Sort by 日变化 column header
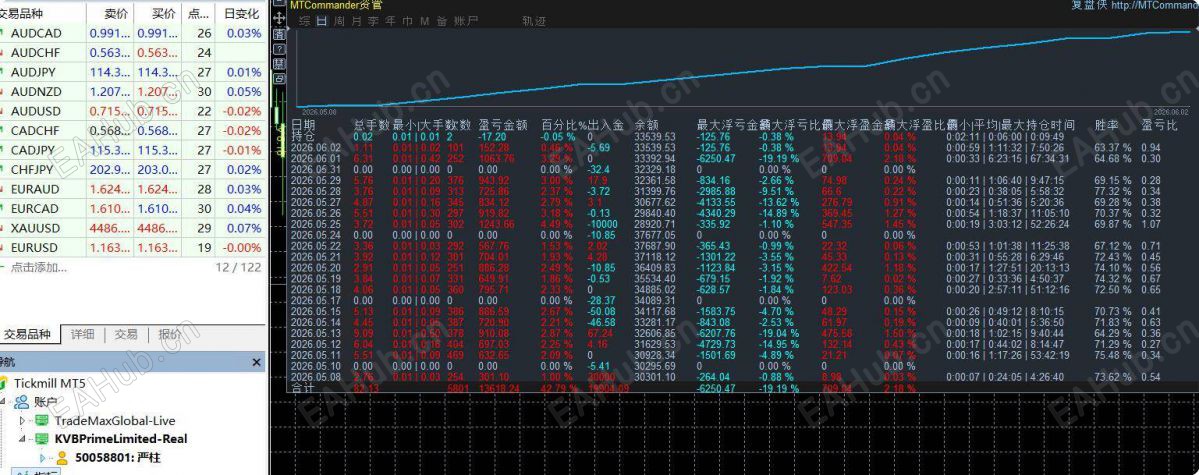Screen dimensions: 1199x475 [240, 14]
